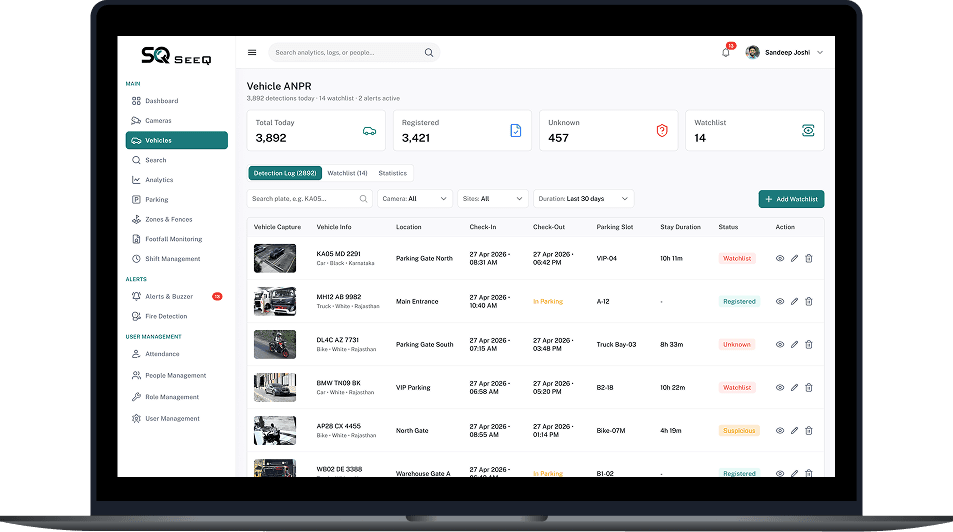This screenshot has width=953, height=532.
Task: Click Zones & Fences icon
Action: point(136,219)
